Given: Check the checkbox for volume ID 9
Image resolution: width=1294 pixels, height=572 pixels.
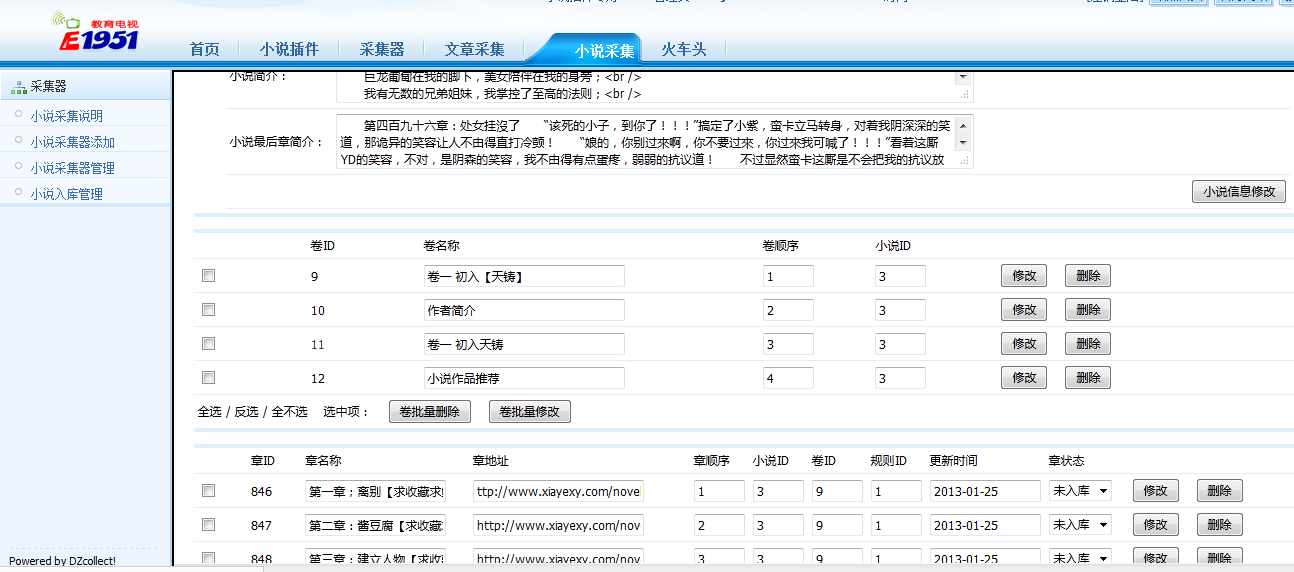Looking at the screenshot, I should [208, 276].
